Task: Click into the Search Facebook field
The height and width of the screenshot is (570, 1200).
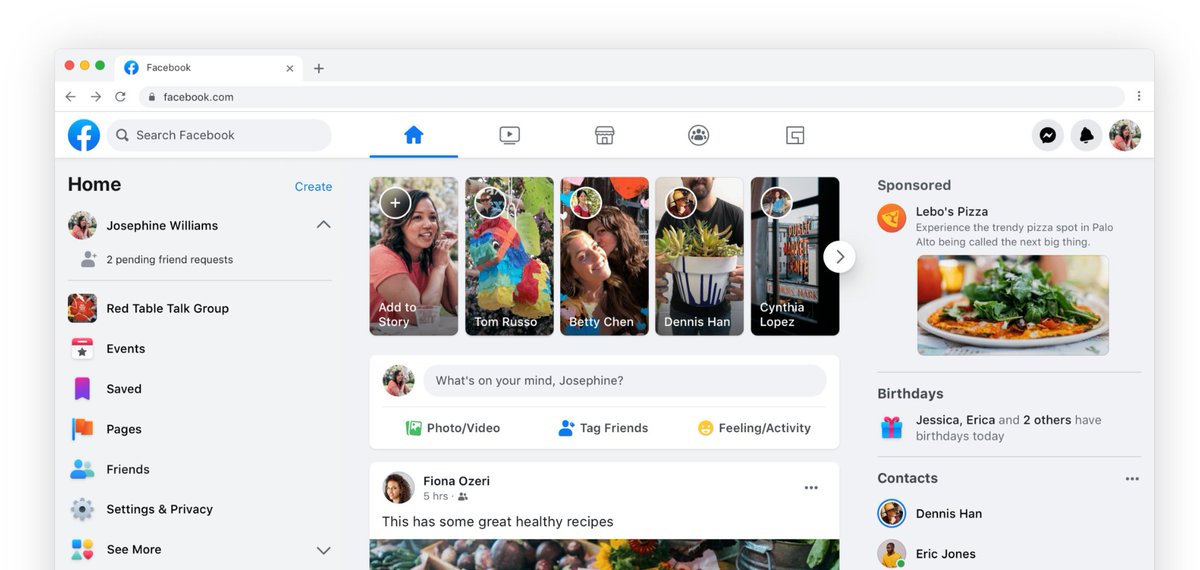Action: (x=219, y=135)
